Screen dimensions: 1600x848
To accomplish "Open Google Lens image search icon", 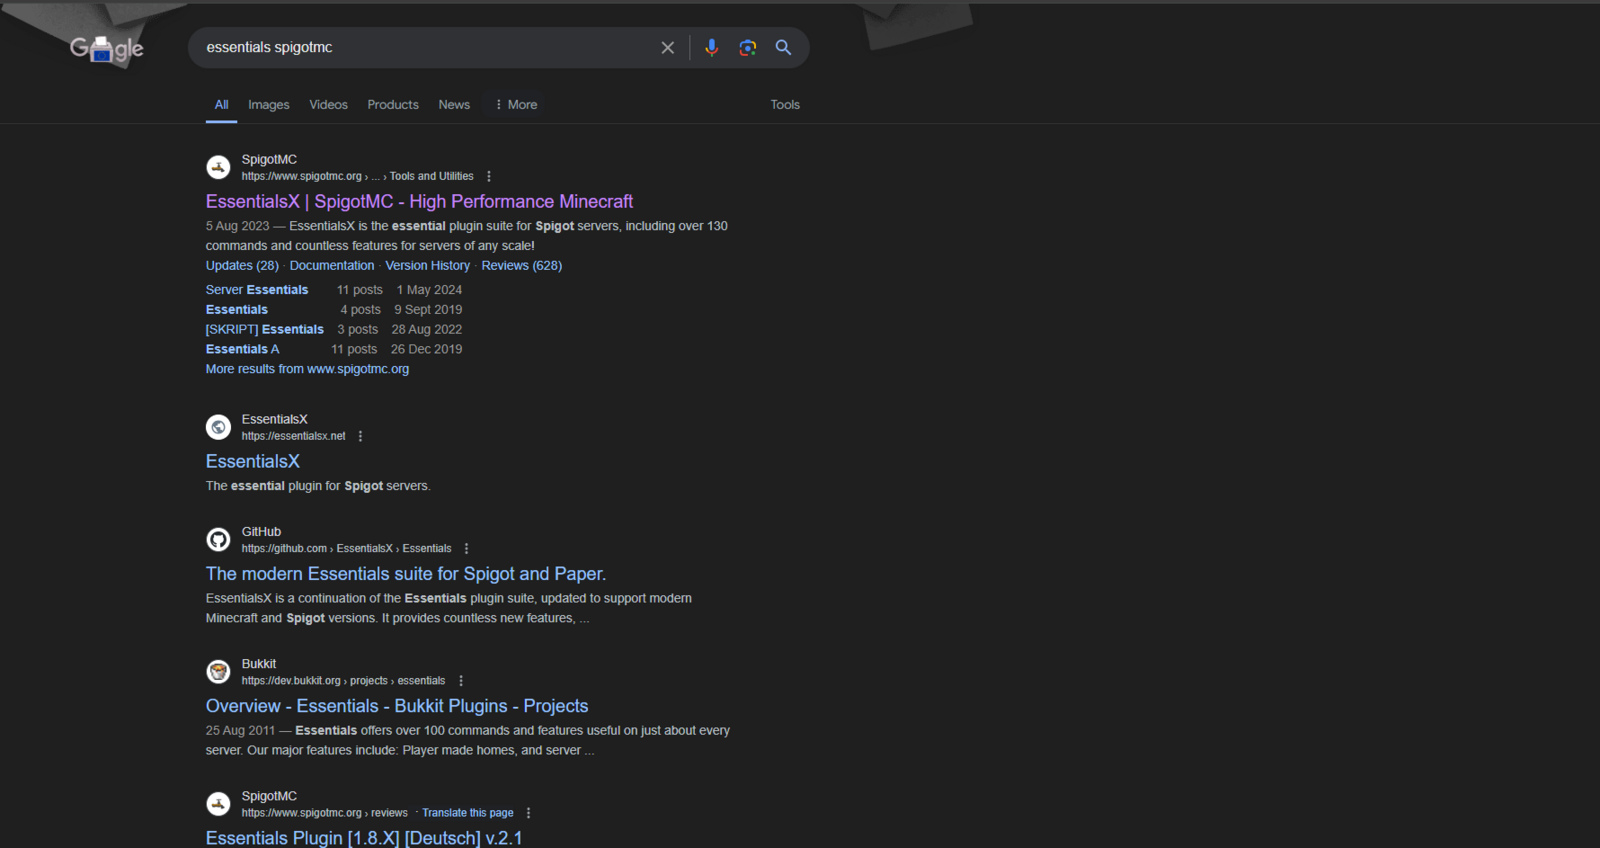I will 747,48.
